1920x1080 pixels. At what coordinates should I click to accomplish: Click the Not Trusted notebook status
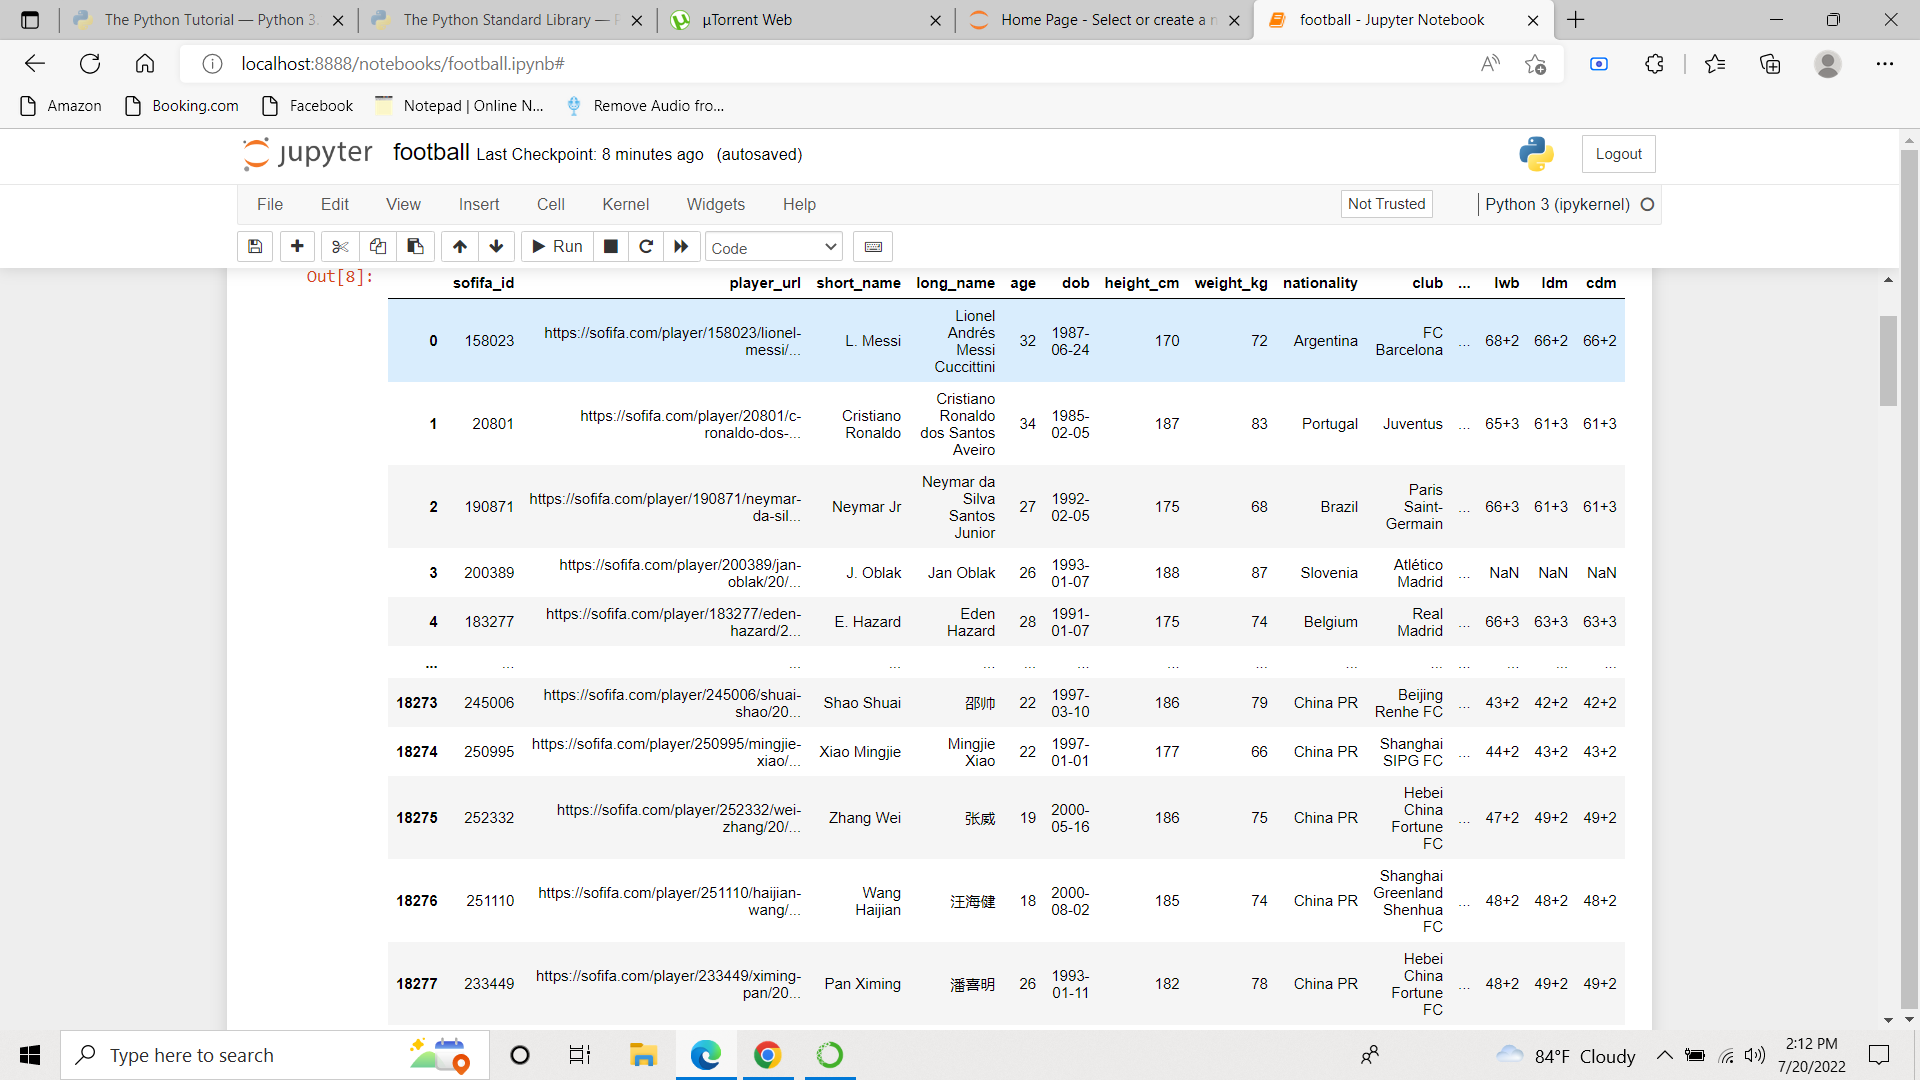[x=1386, y=204]
